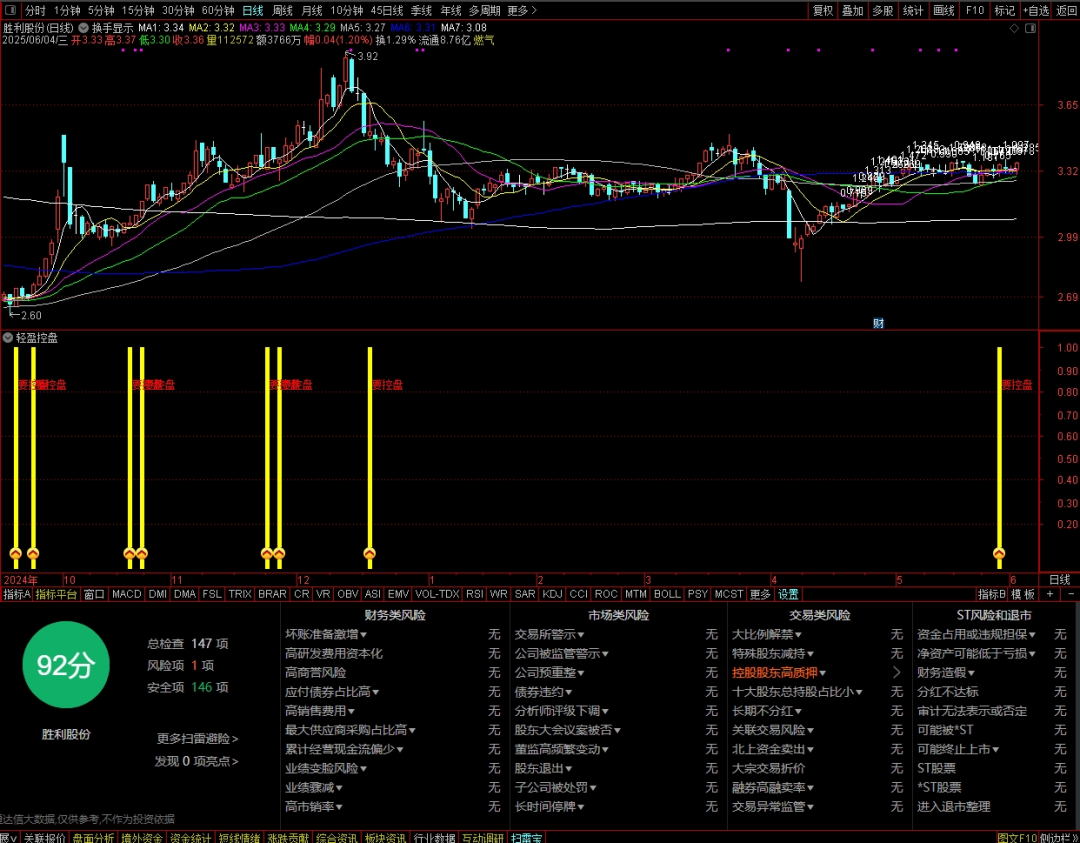Click the diamond icon above the price chart
The height and width of the screenshot is (843, 1080).
(x=1014, y=28)
